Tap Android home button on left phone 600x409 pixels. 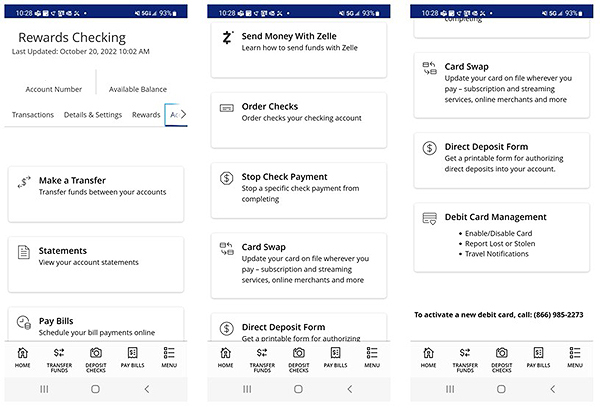(x=96, y=389)
